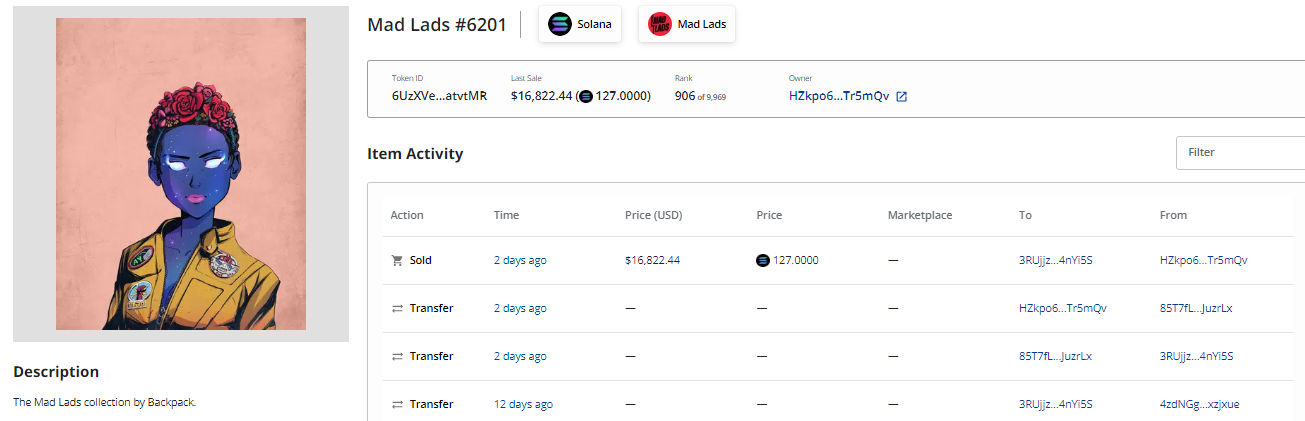Open the Mad Lads #6201 NFT image
1305x421 pixels.
tap(181, 174)
